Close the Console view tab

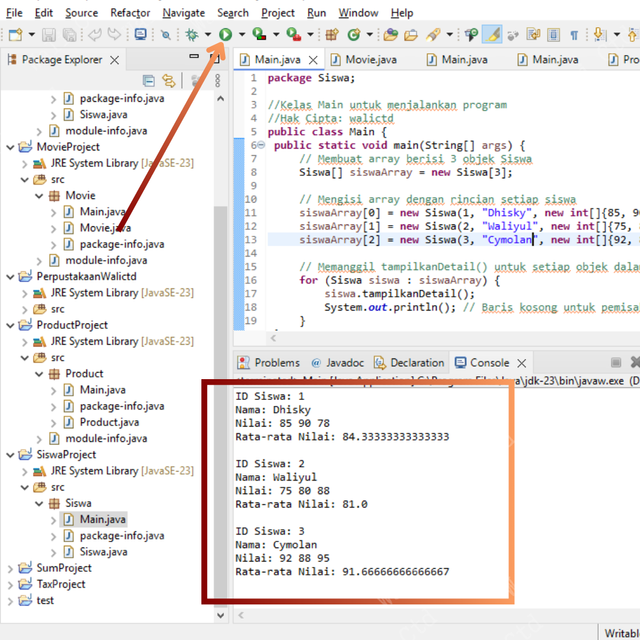coord(523,362)
